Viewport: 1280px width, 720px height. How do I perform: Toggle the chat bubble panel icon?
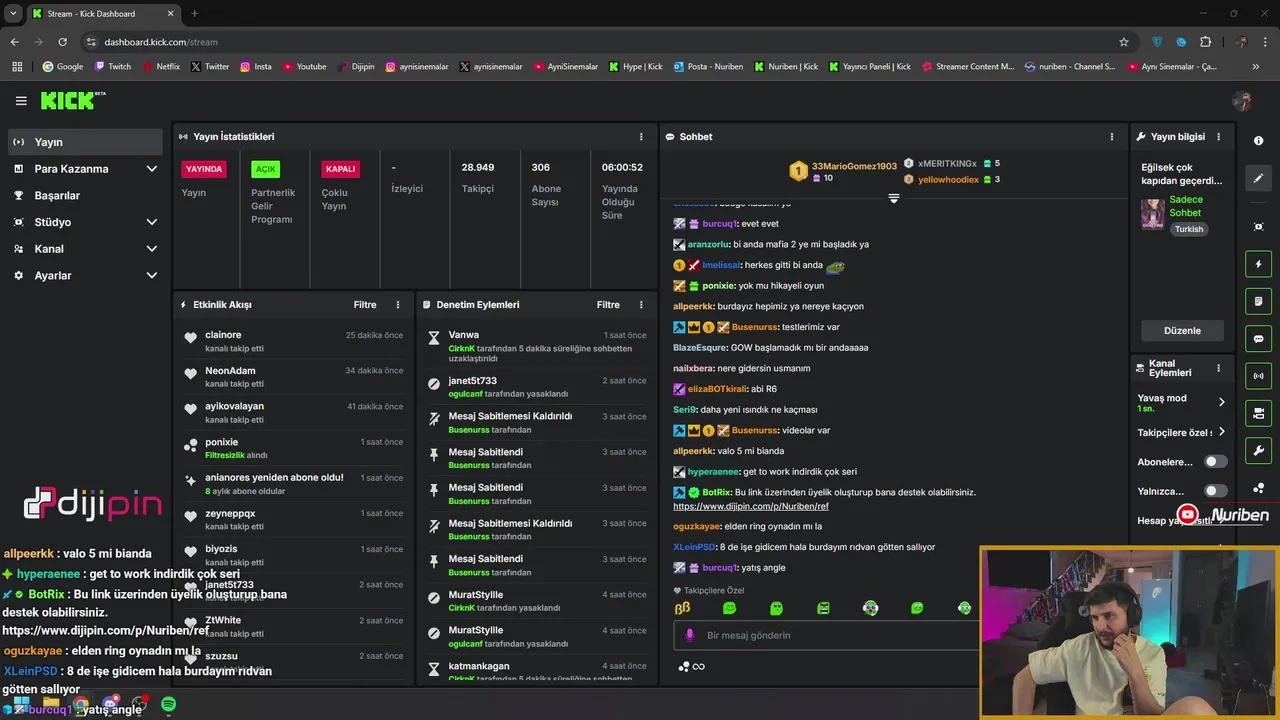(1258, 339)
